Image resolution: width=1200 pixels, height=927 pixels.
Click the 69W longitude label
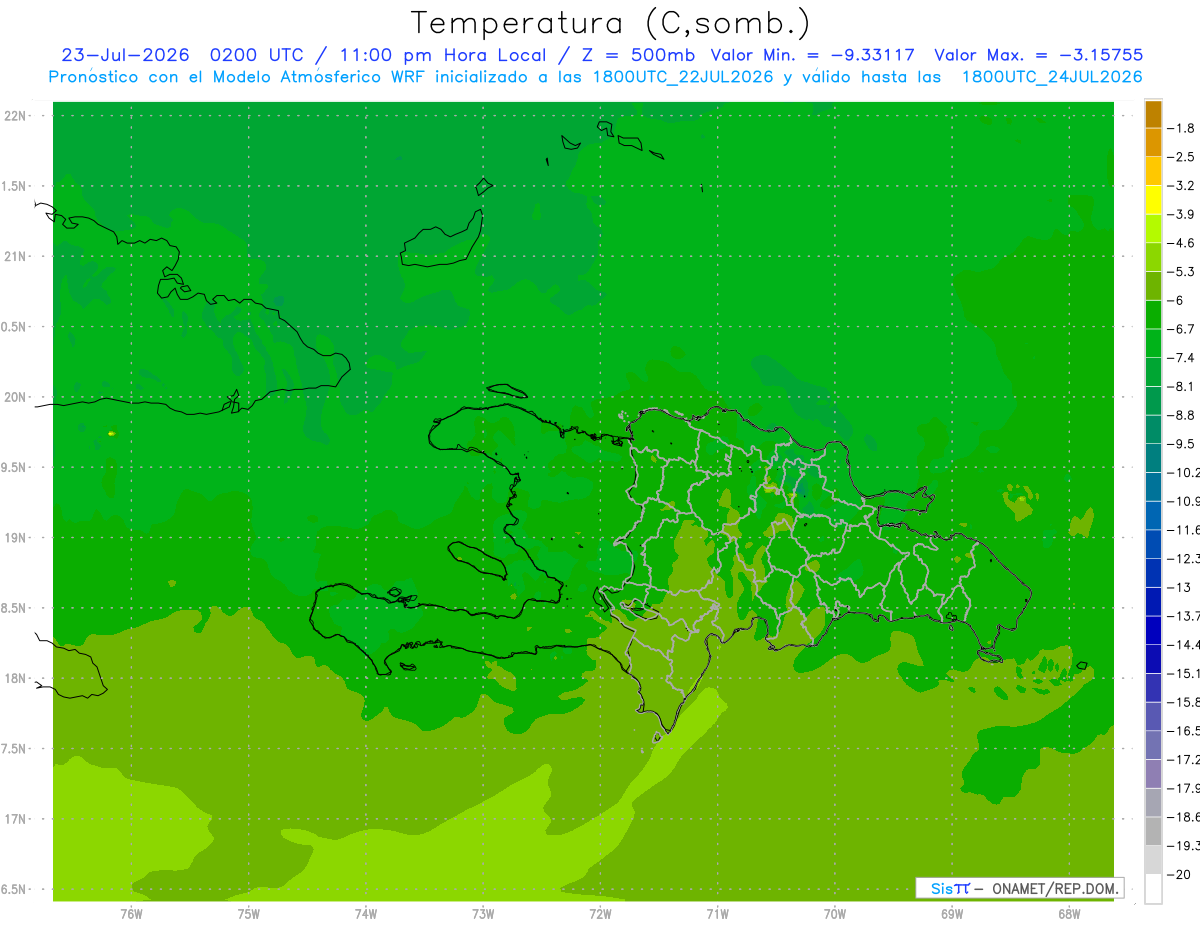click(952, 914)
